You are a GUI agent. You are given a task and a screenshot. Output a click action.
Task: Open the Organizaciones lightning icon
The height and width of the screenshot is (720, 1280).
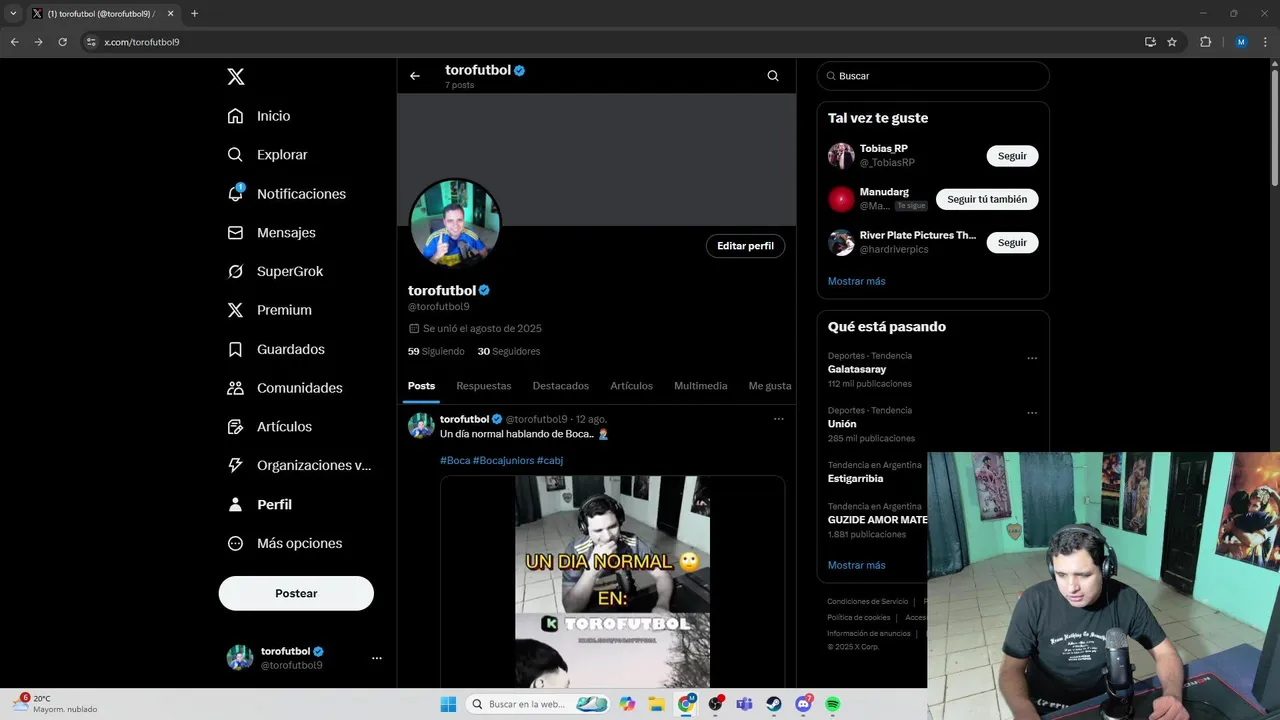(x=235, y=465)
